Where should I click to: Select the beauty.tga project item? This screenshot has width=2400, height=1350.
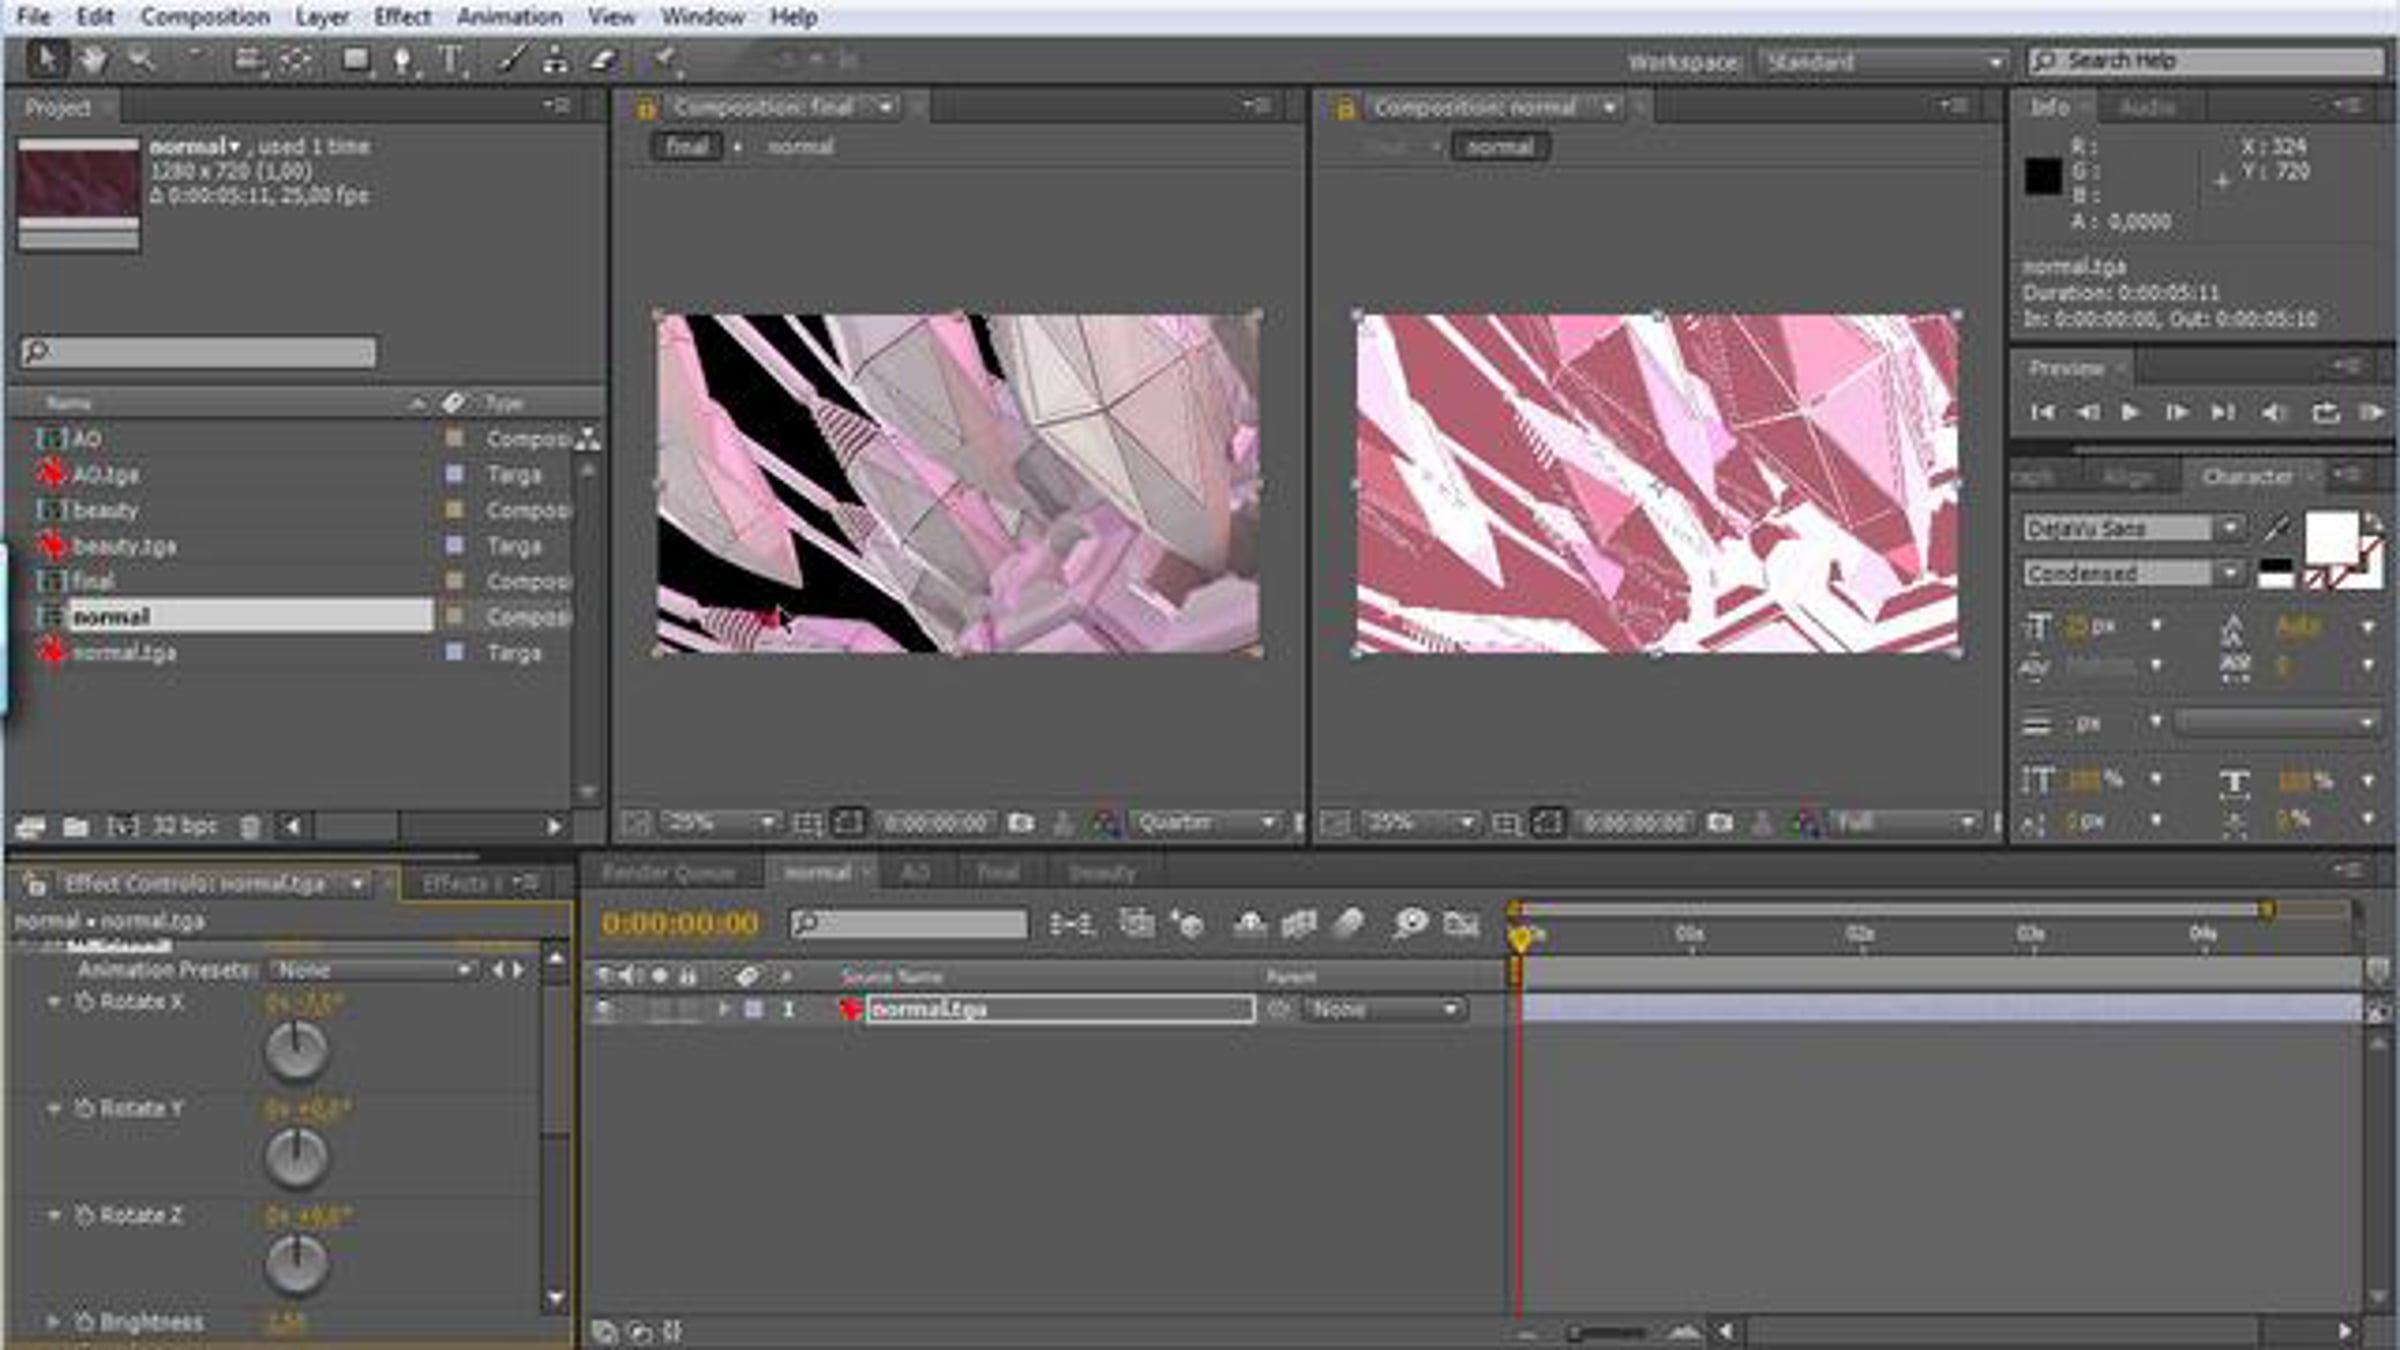tap(124, 546)
